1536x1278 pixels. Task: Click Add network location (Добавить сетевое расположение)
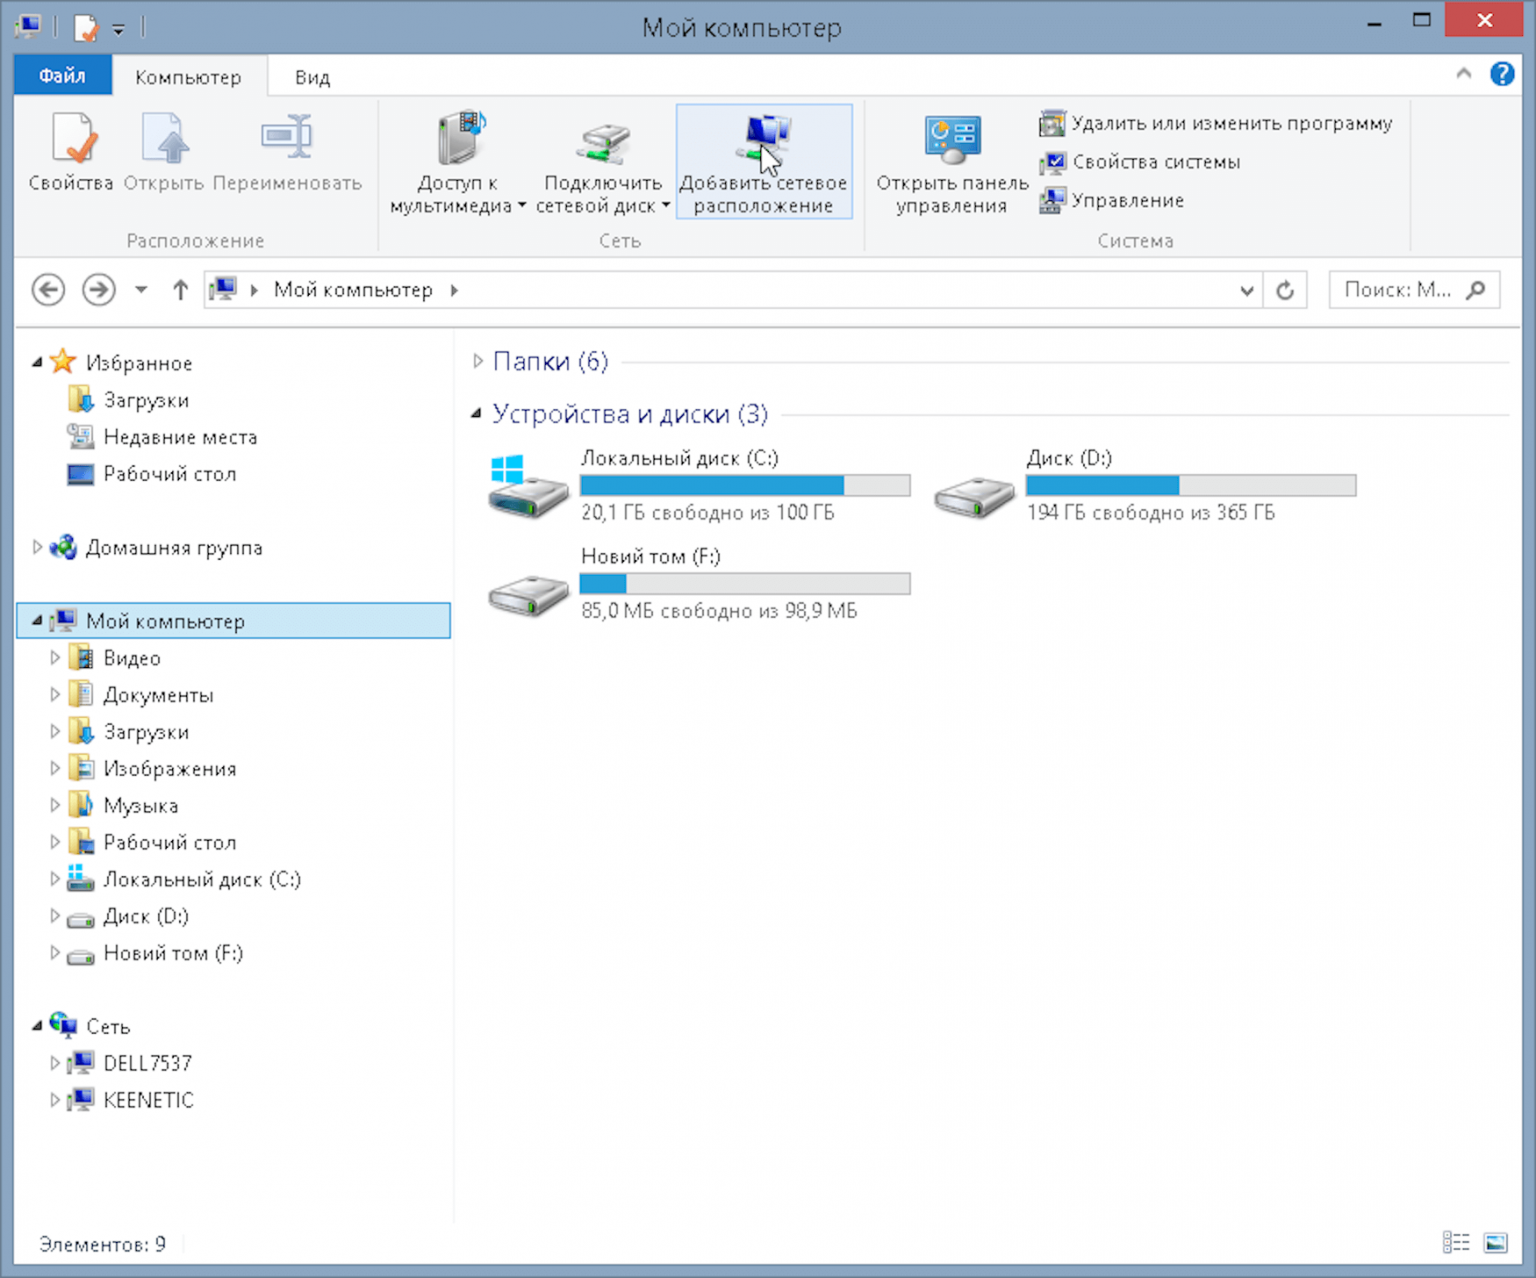point(763,160)
